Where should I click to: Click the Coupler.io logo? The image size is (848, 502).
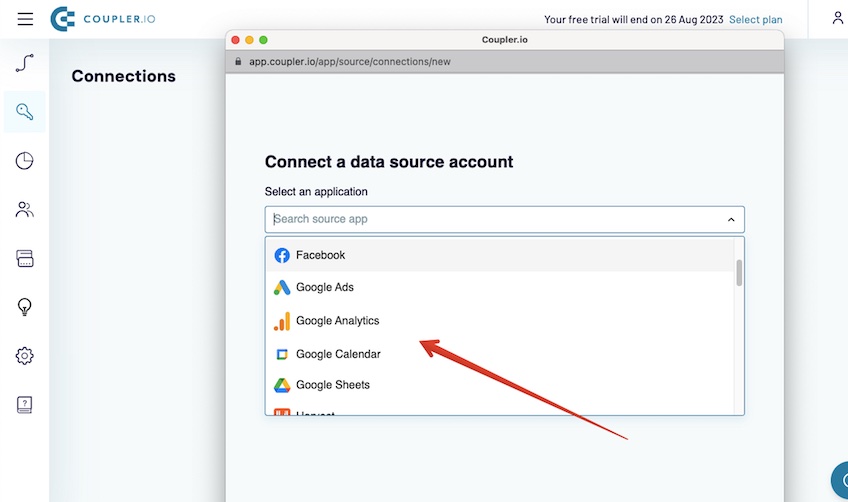[x=103, y=19]
